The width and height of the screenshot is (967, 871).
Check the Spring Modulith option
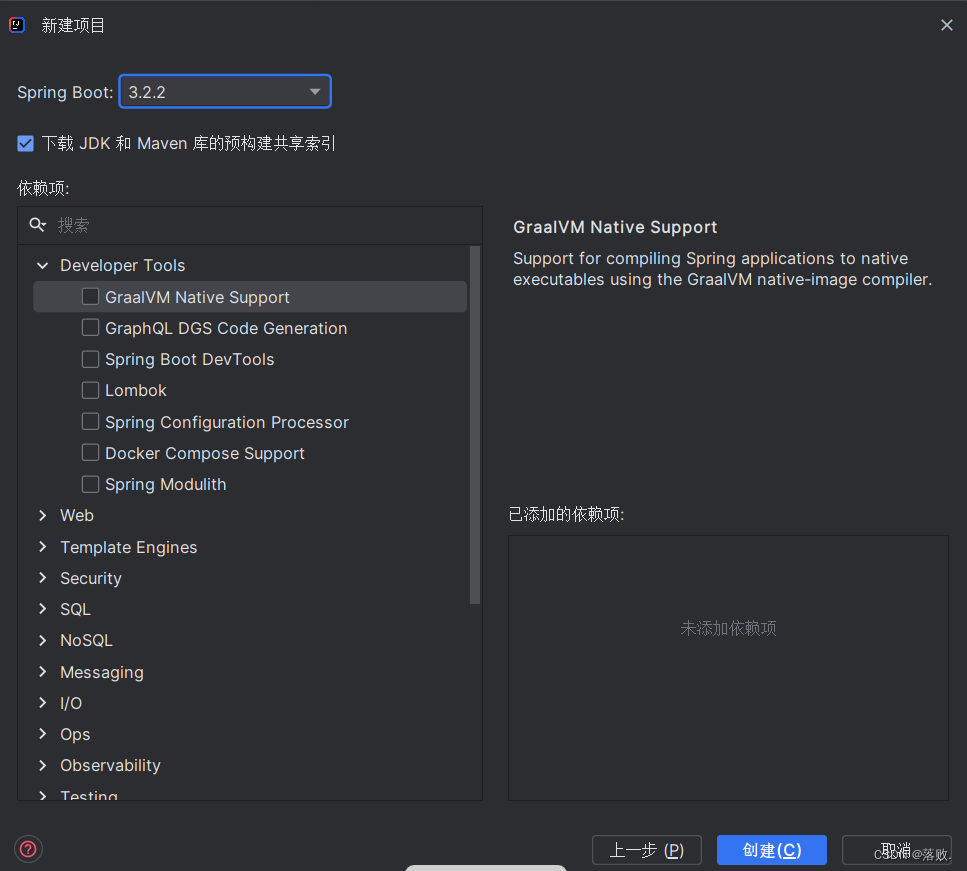(91, 484)
